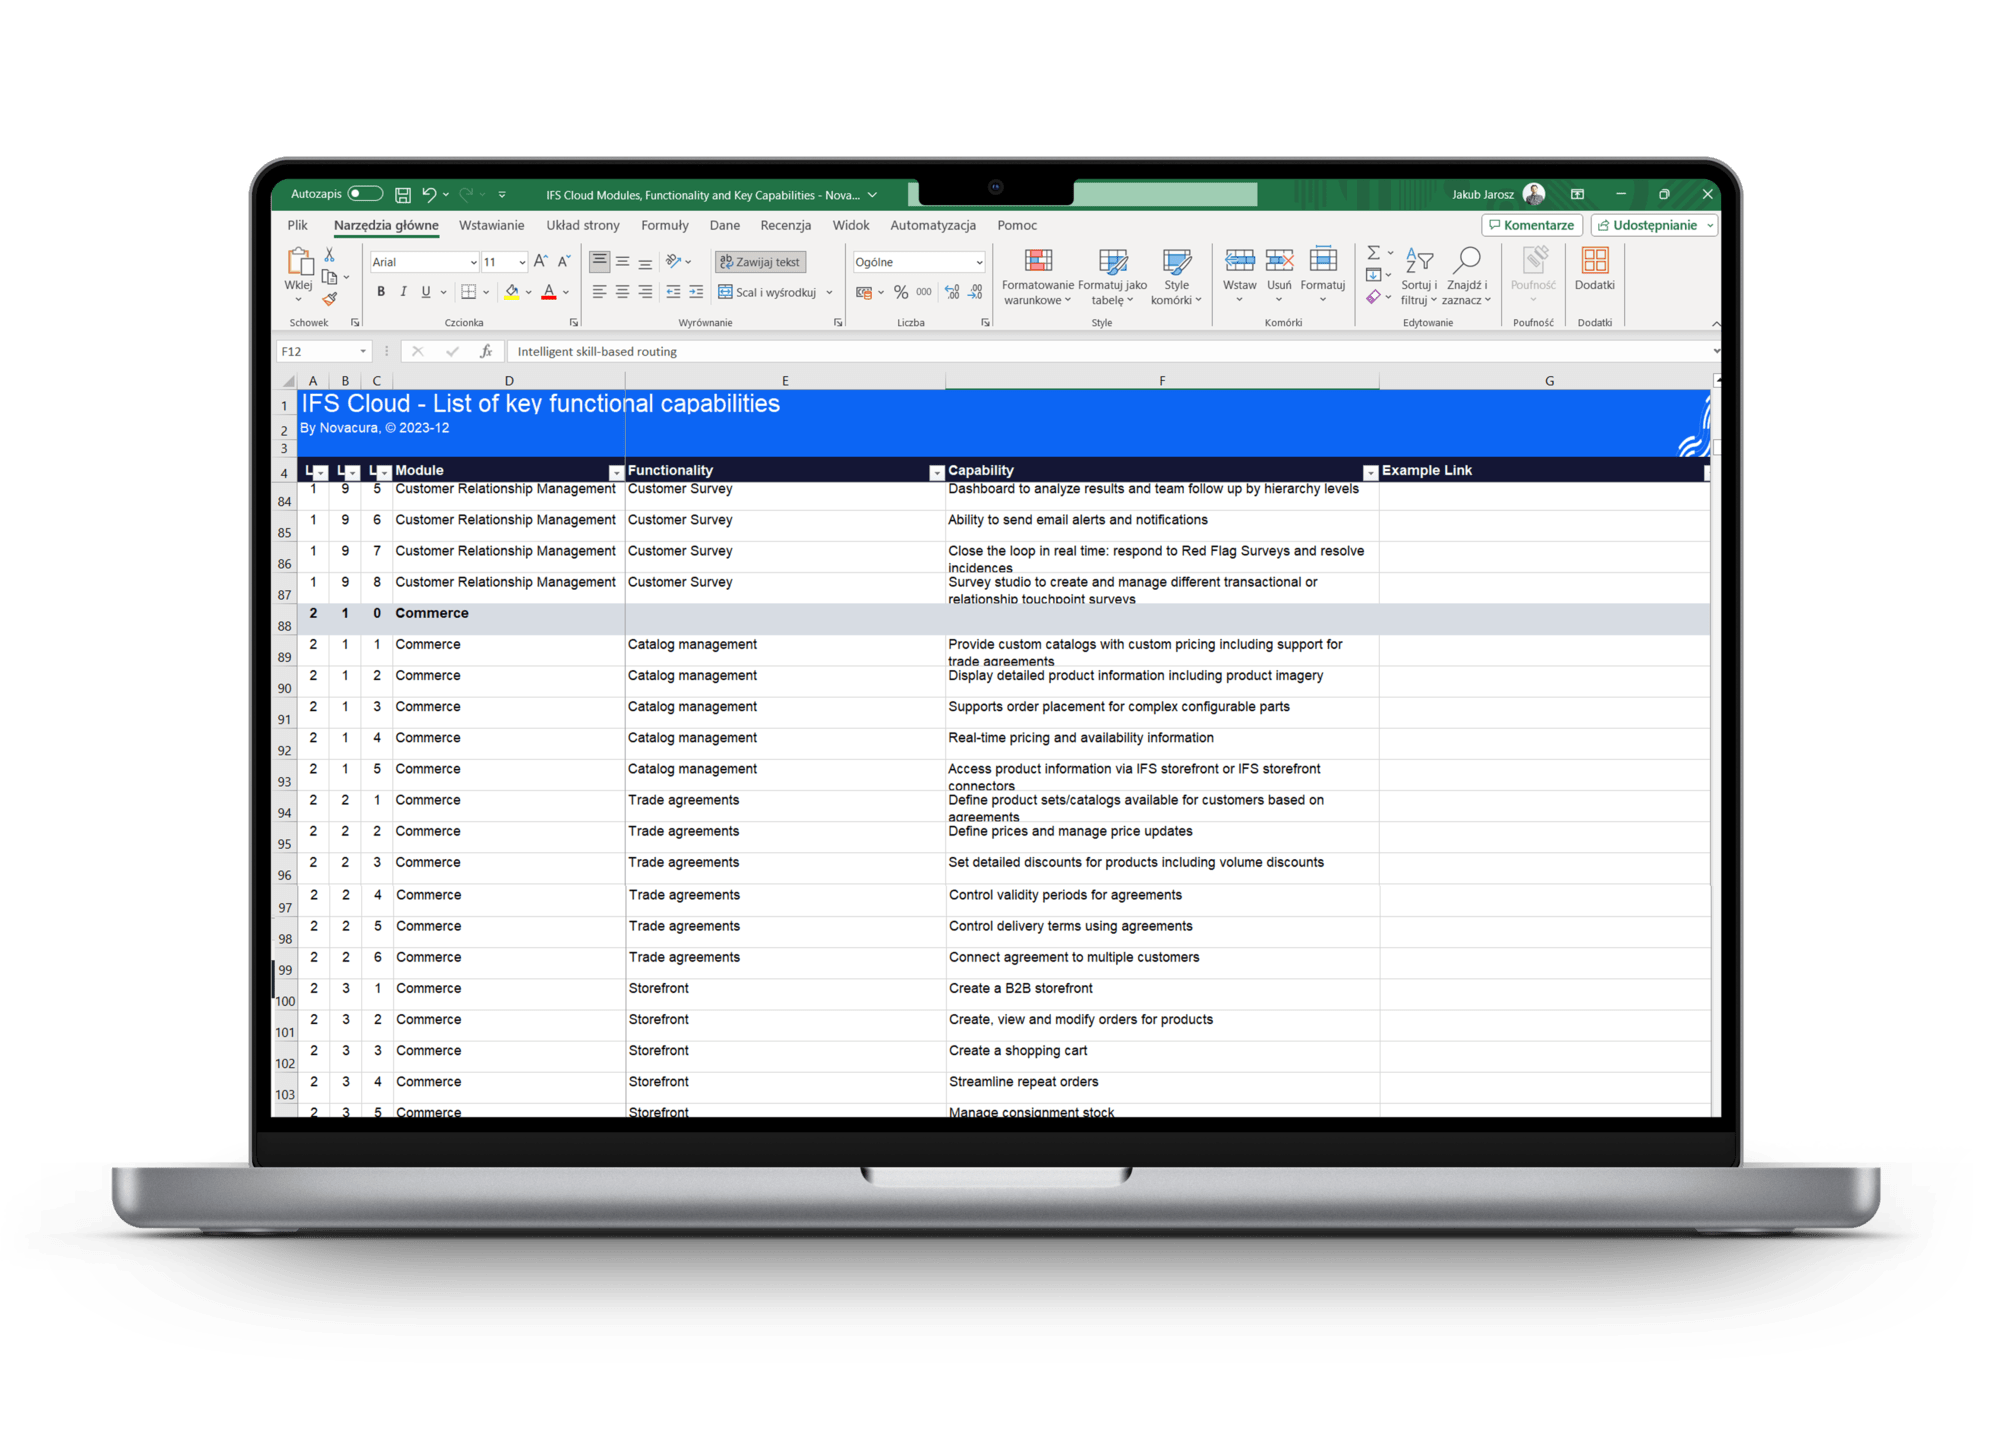Open Znajdź i zaznacz magnifier
This screenshot has width=2000, height=1431.
pos(1466,277)
